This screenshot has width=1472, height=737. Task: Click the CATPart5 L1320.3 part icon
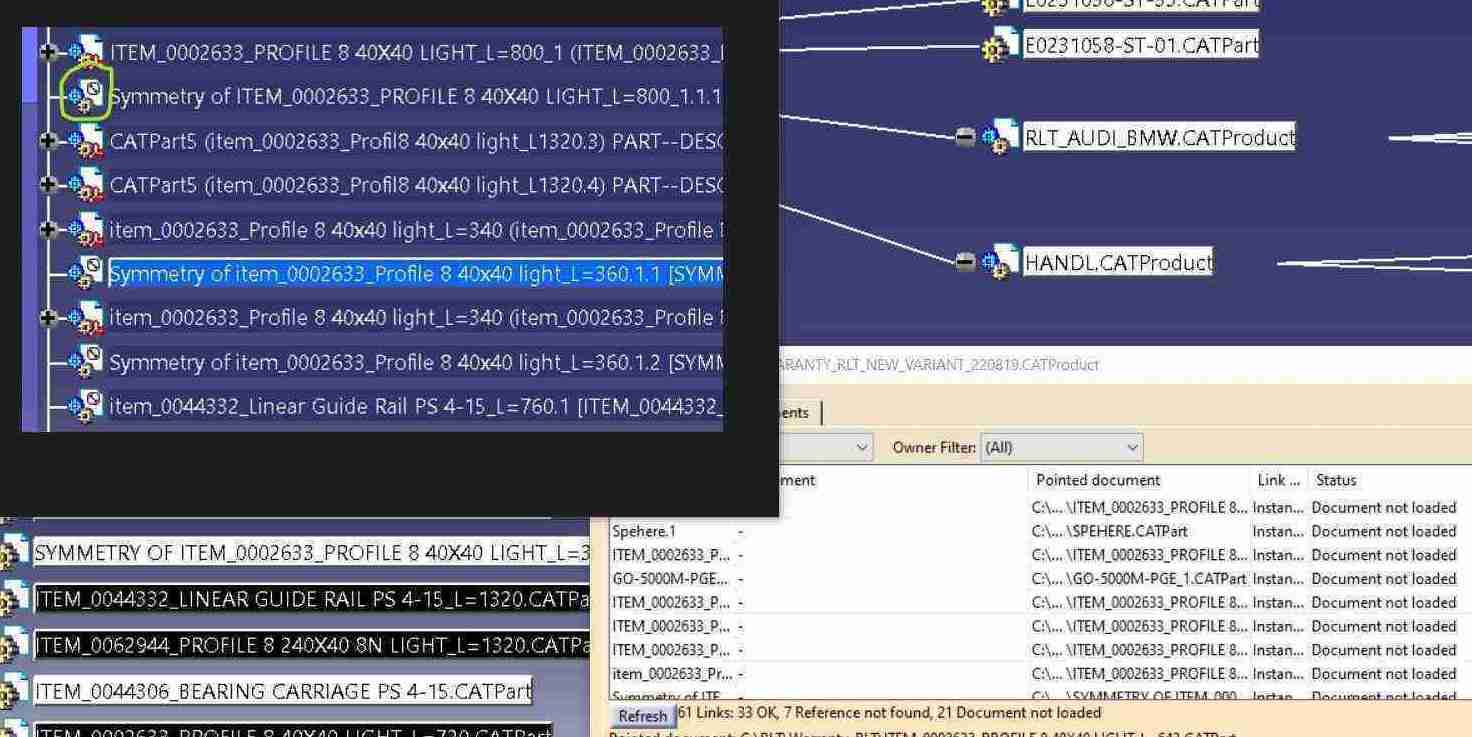pos(87,142)
